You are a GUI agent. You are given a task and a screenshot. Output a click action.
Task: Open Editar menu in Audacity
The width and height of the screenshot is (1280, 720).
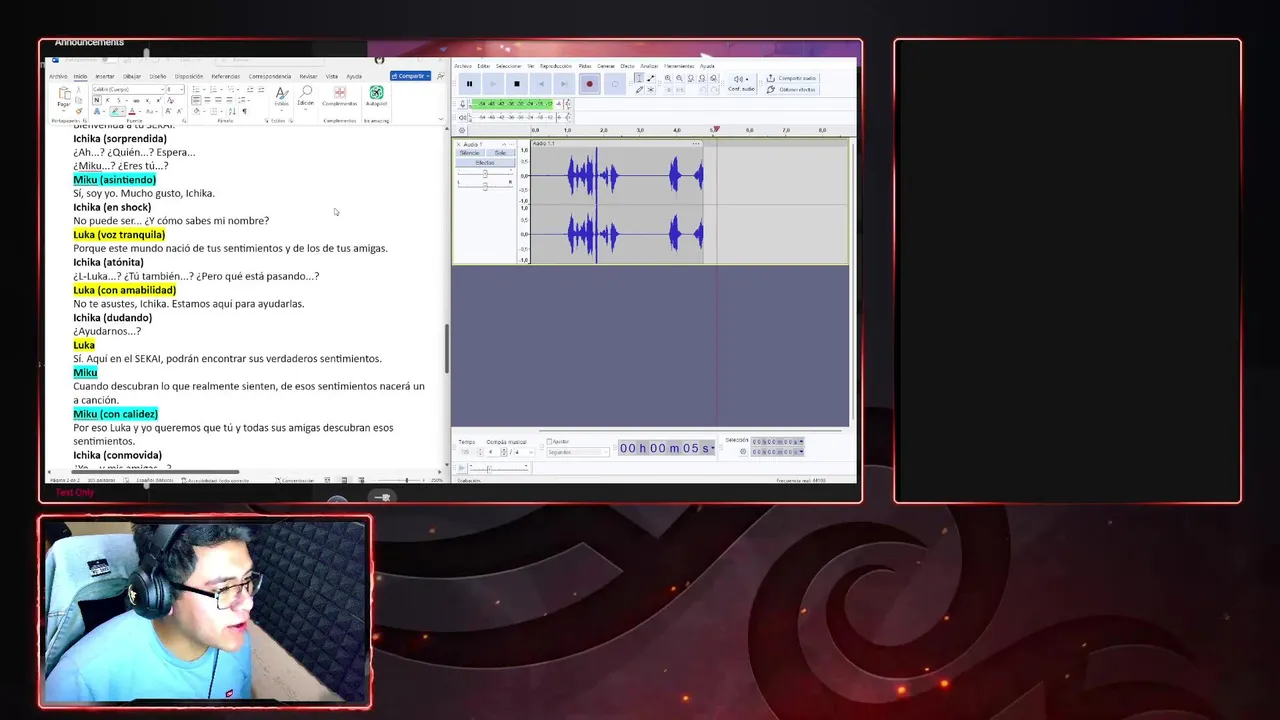tap(484, 66)
